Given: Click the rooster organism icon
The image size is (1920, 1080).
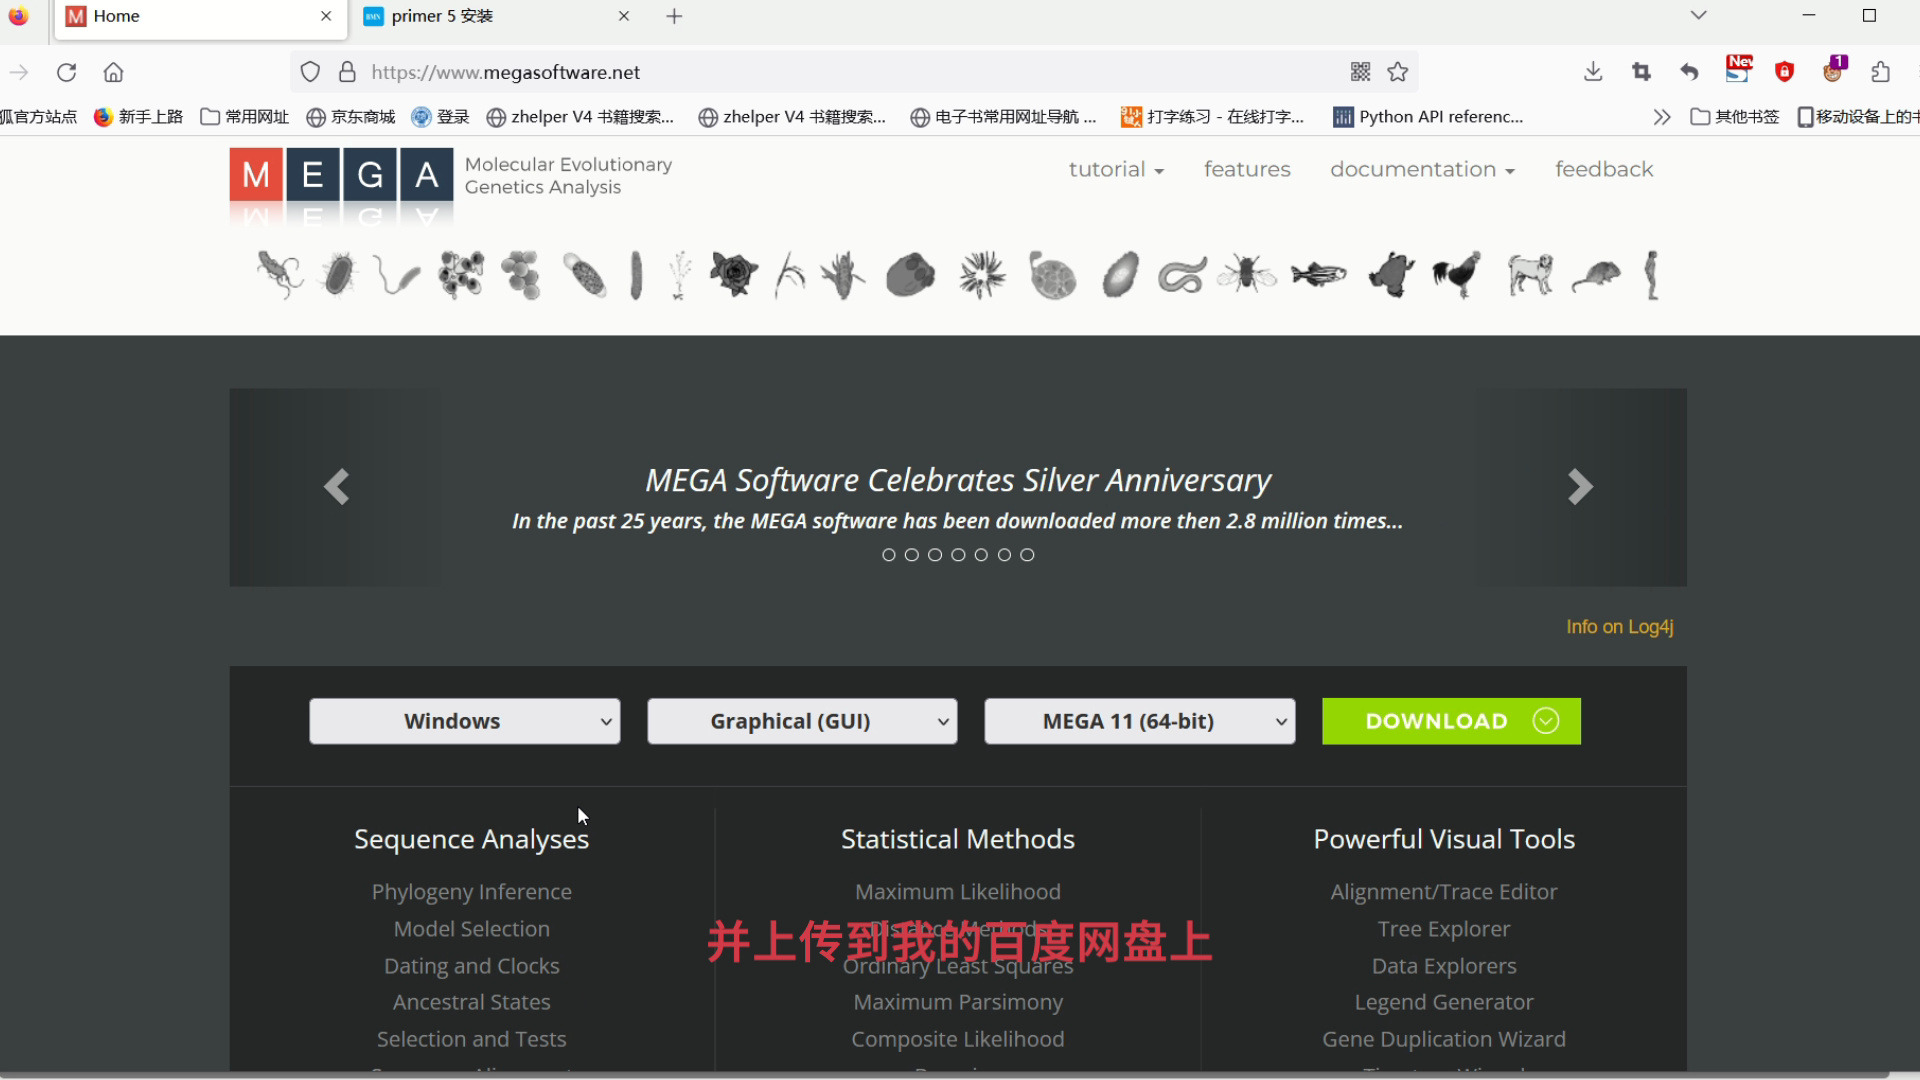Looking at the screenshot, I should pos(1456,274).
